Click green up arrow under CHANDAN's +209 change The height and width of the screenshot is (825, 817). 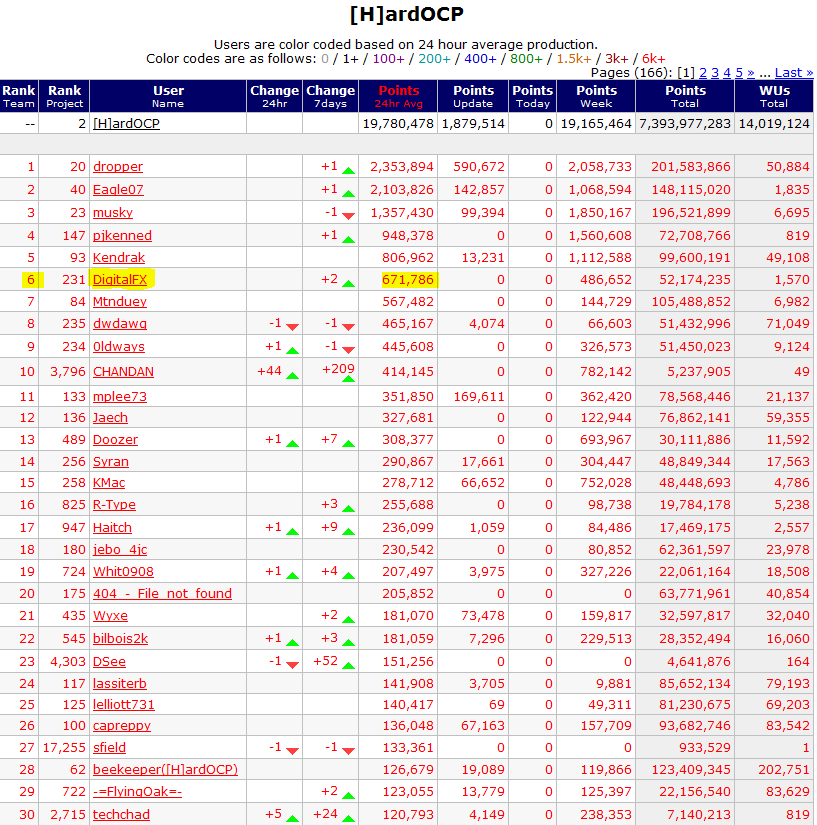coord(348,379)
